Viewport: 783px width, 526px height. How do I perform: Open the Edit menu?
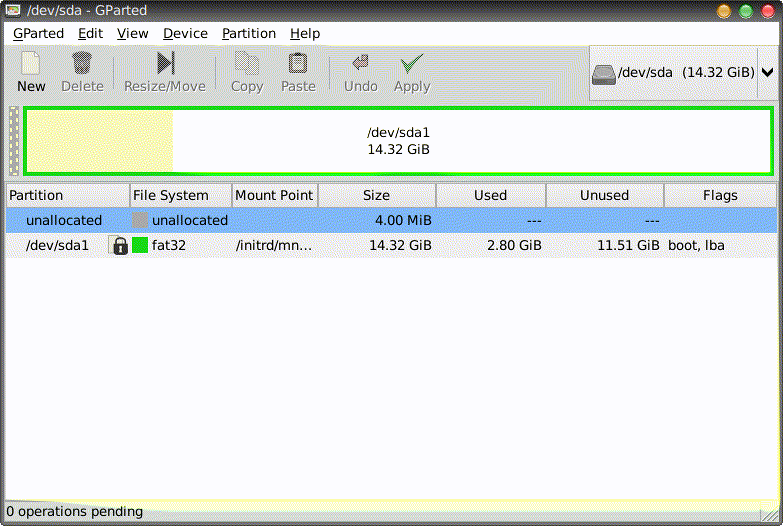tap(90, 33)
